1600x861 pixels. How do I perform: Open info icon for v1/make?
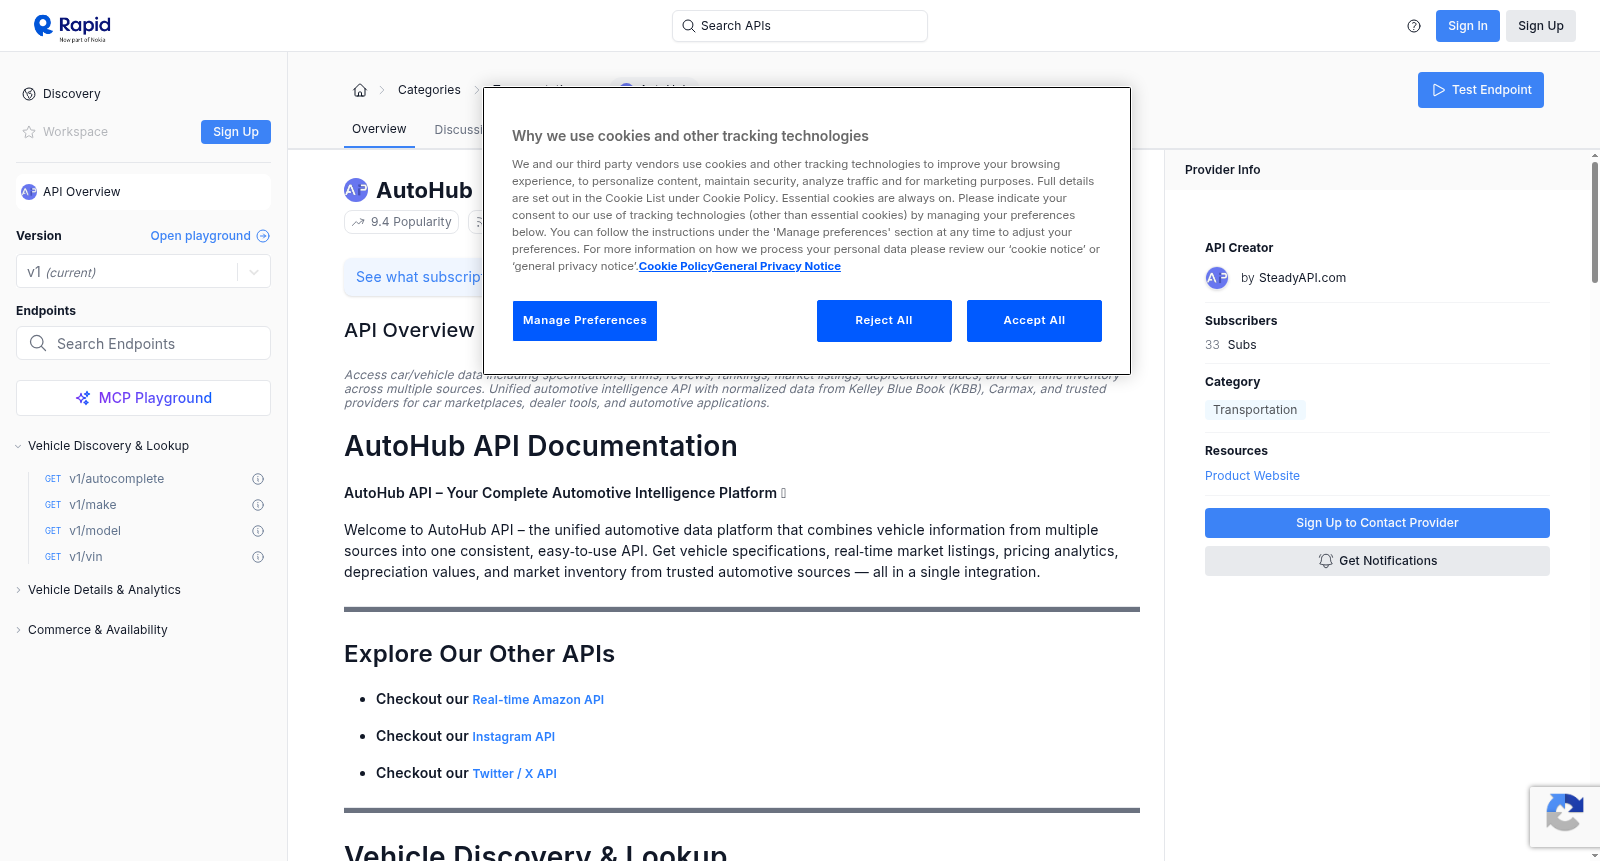258,505
